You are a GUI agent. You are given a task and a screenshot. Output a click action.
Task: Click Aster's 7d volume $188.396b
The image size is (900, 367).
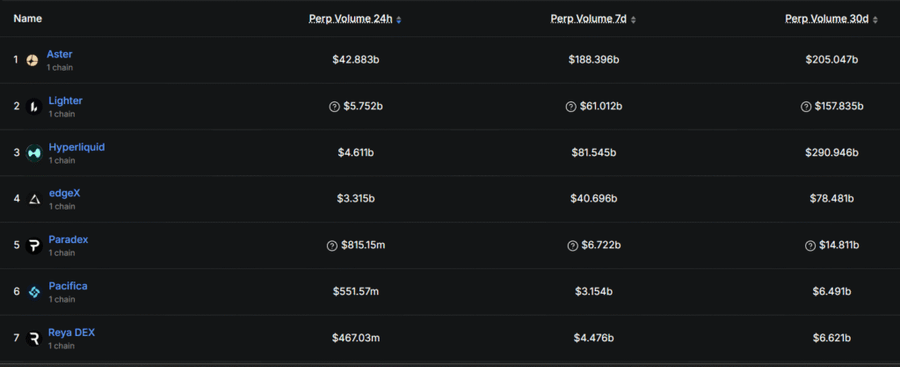[x=594, y=60]
